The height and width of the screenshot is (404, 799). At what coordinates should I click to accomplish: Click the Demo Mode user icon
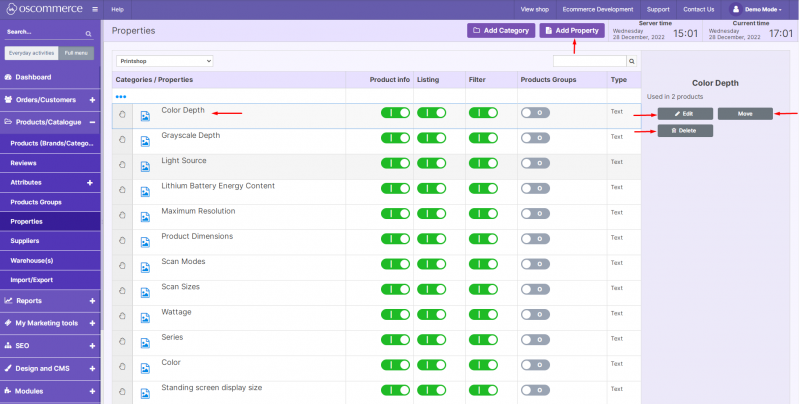pyautogui.click(x=736, y=9)
